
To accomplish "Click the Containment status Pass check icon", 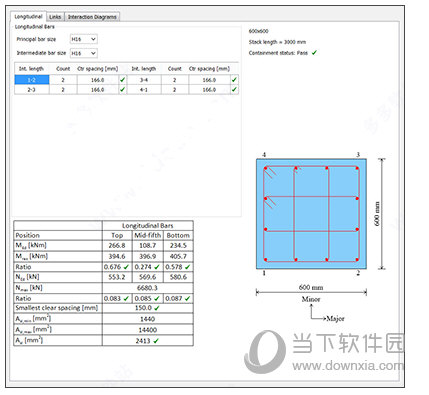I will coord(314,52).
